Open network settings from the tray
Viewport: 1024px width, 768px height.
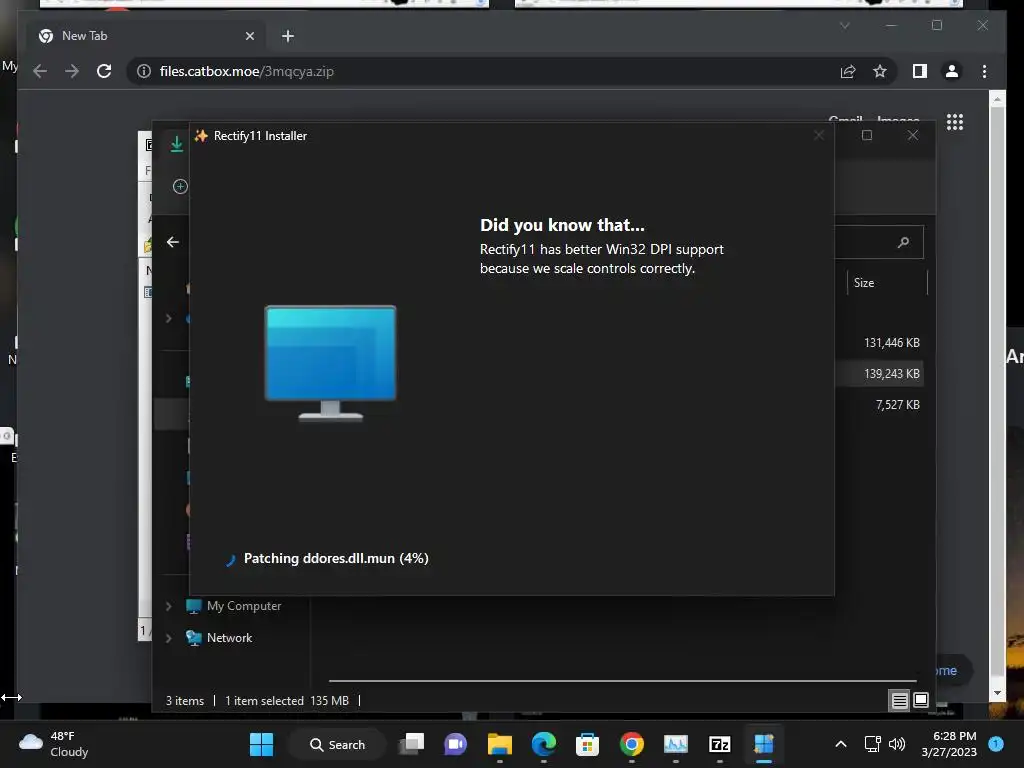click(872, 744)
